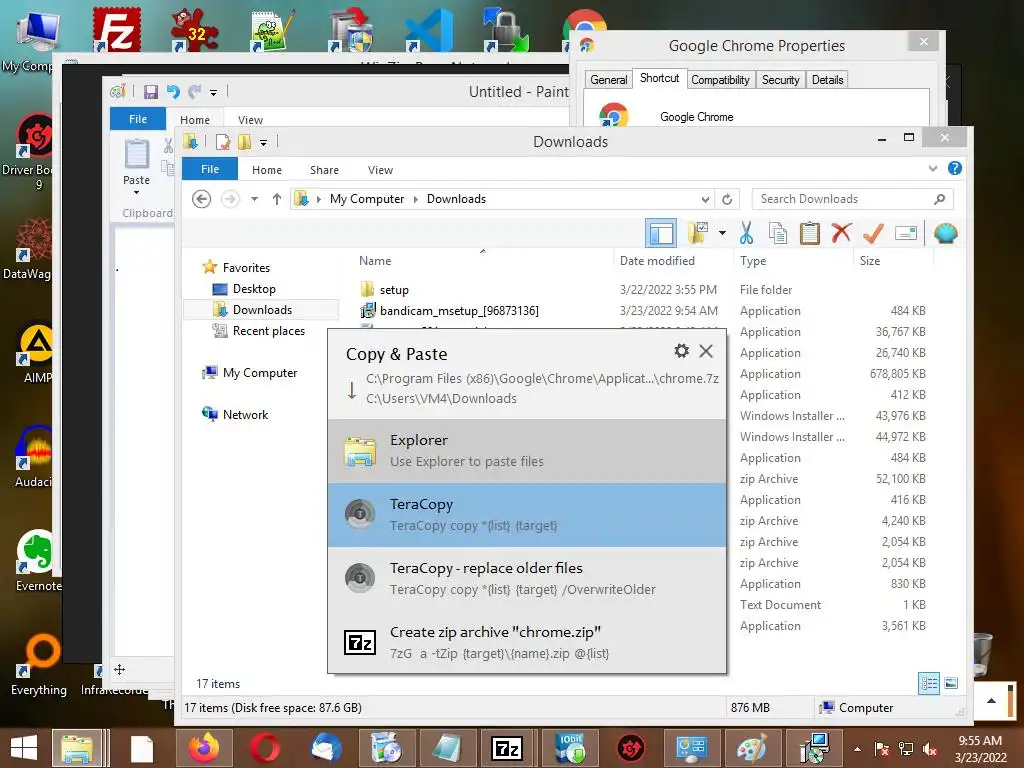This screenshot has height=768, width=1024.
Task: Click the Forward arrow in Downloads window
Action: (230, 199)
